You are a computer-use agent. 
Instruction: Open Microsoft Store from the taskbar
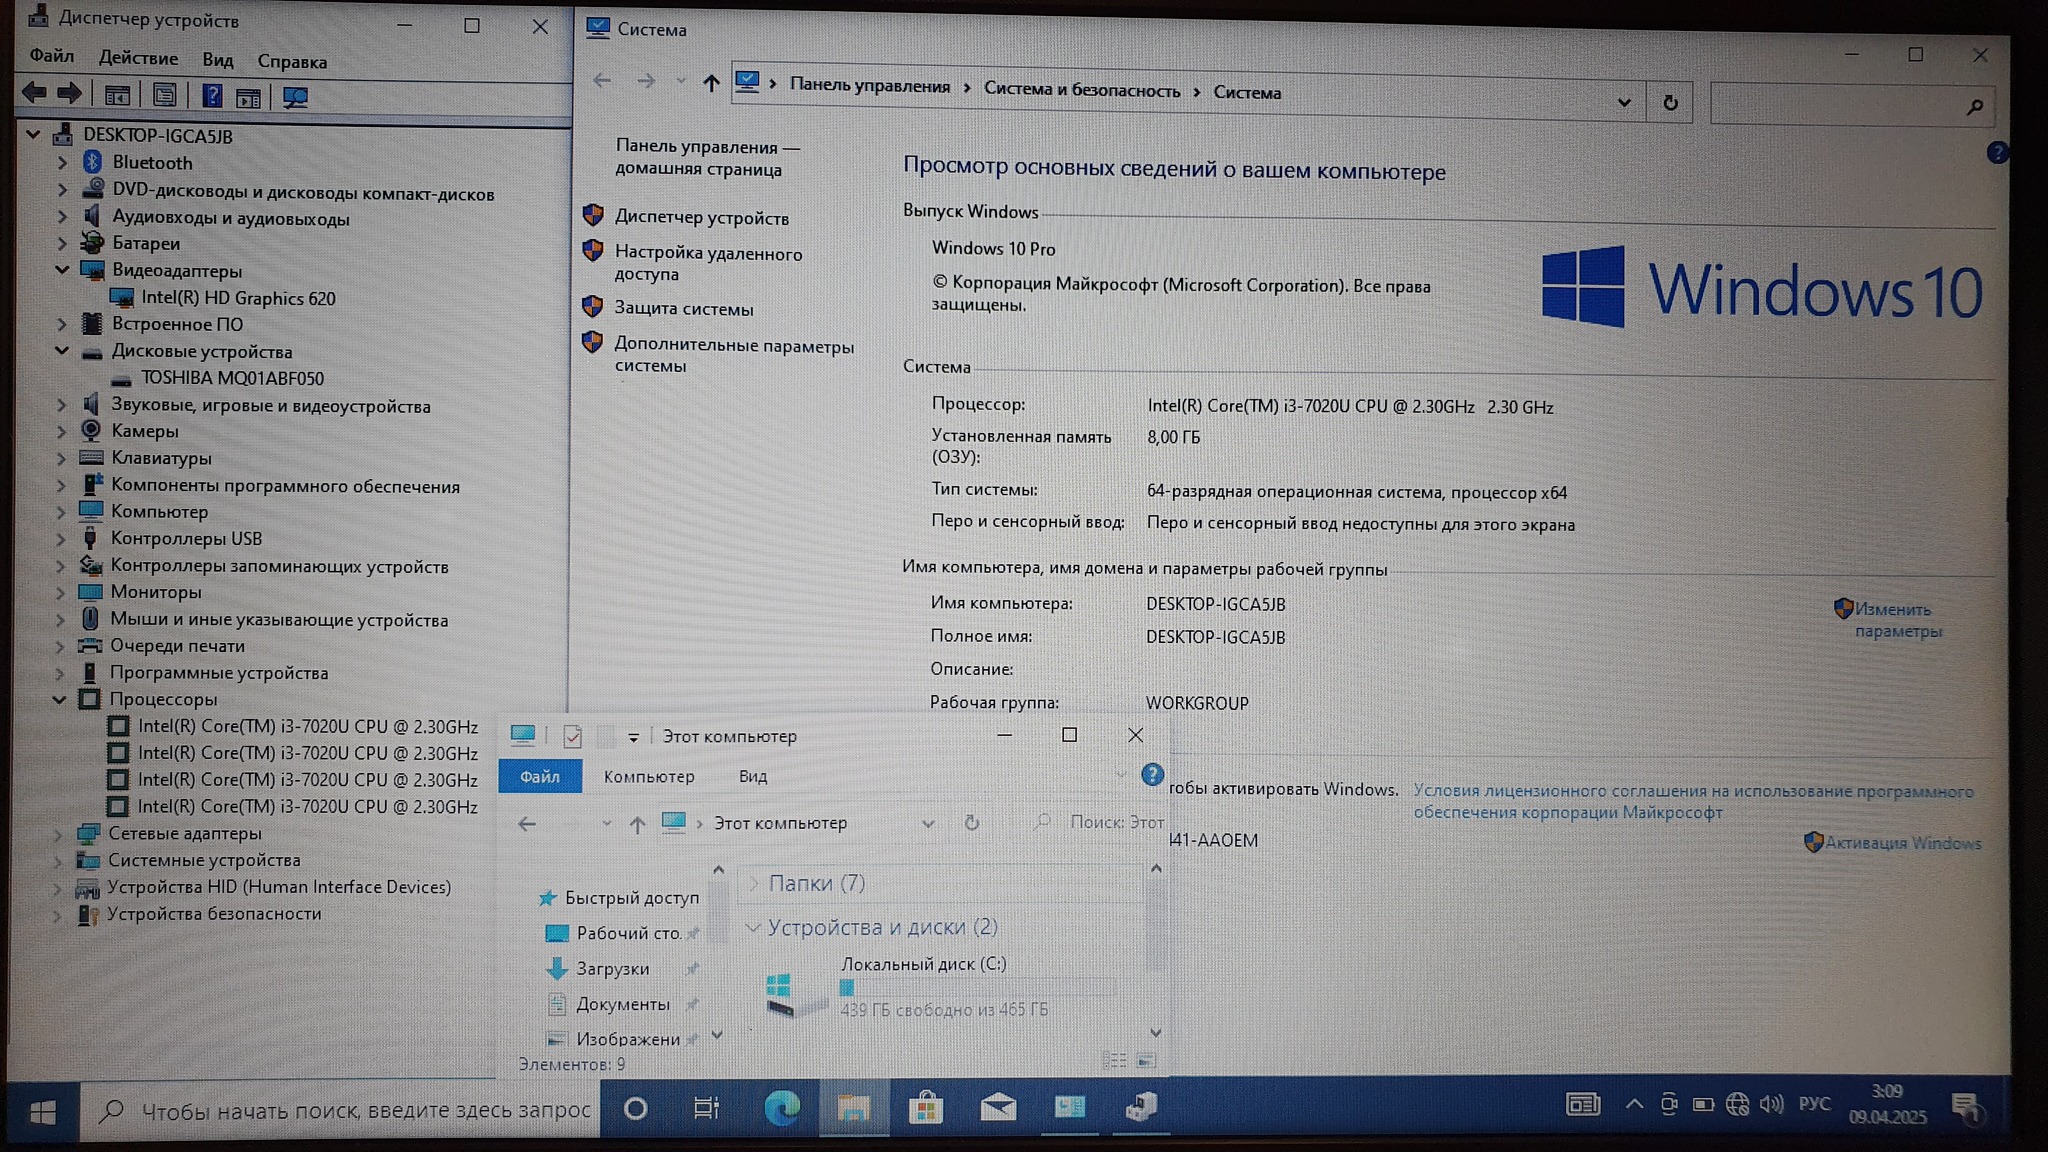[925, 1107]
